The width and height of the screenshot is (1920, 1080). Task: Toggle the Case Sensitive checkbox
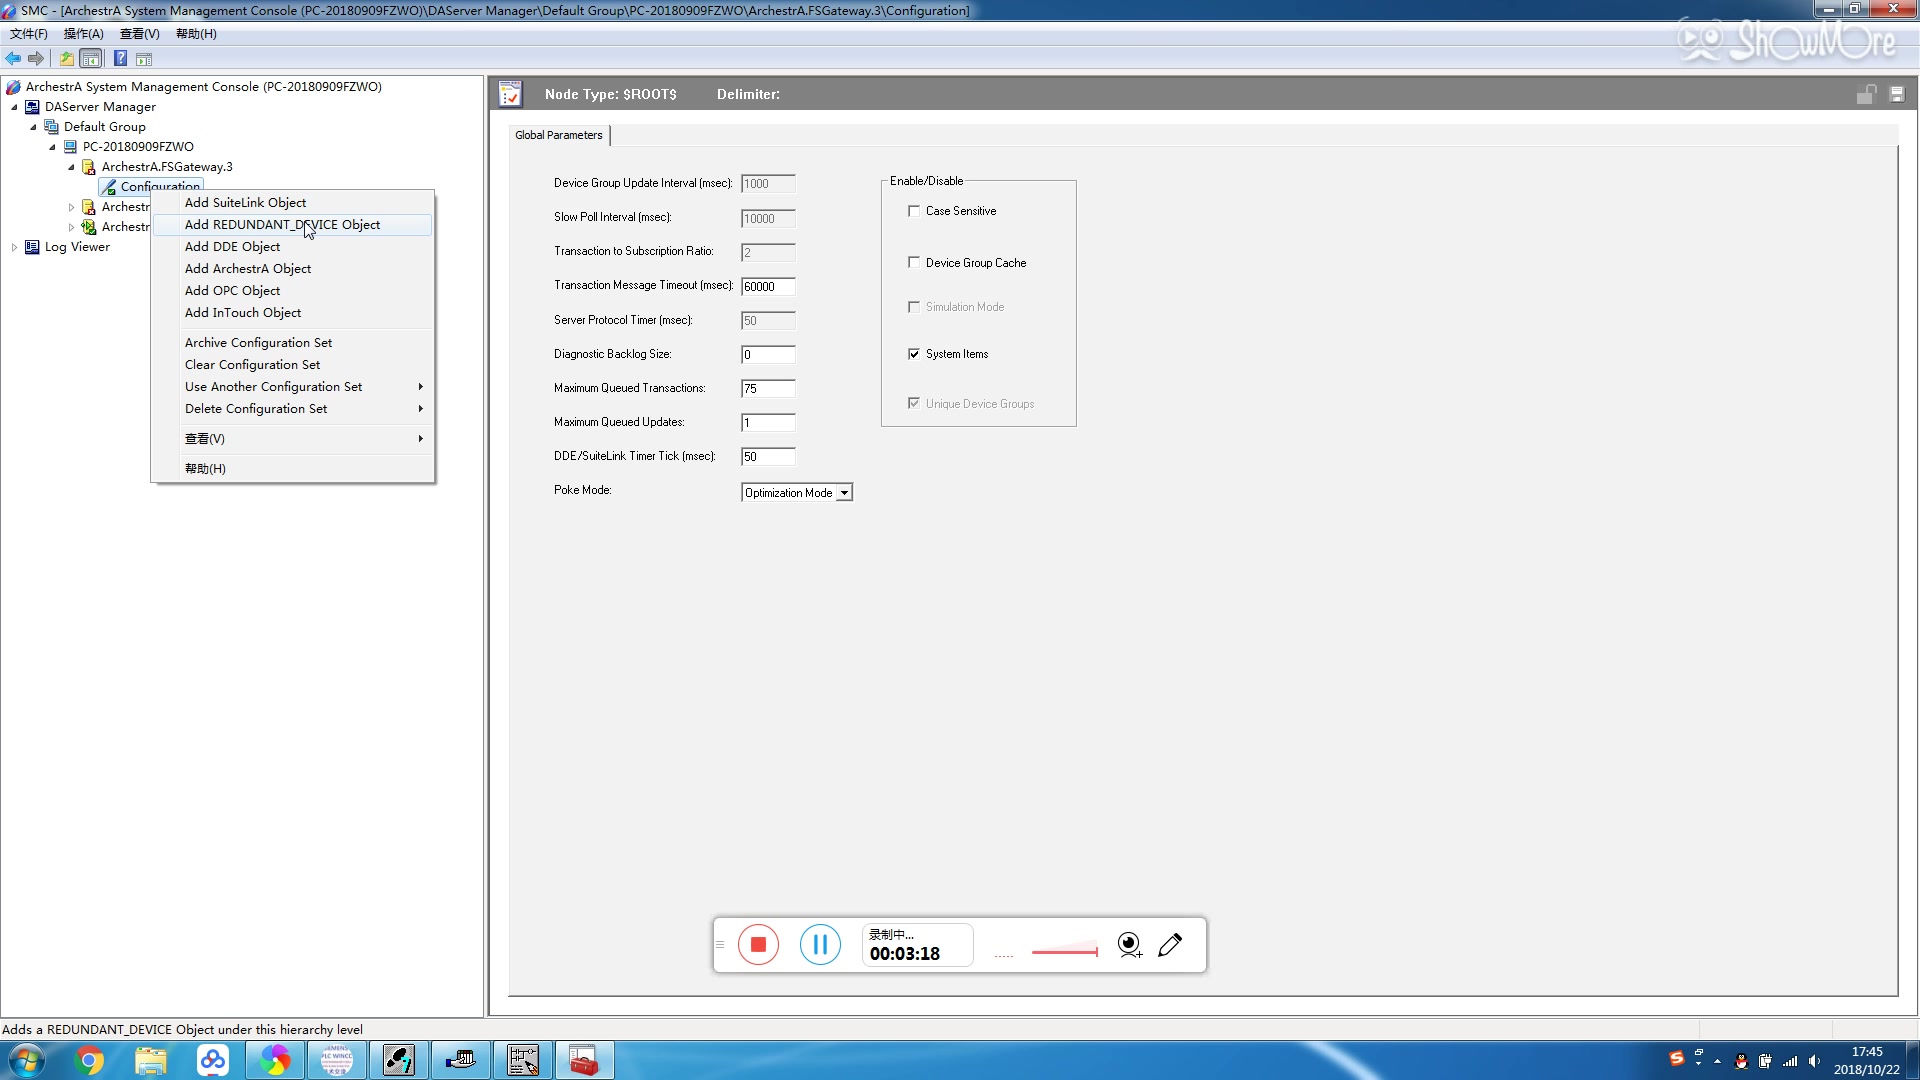(x=914, y=211)
